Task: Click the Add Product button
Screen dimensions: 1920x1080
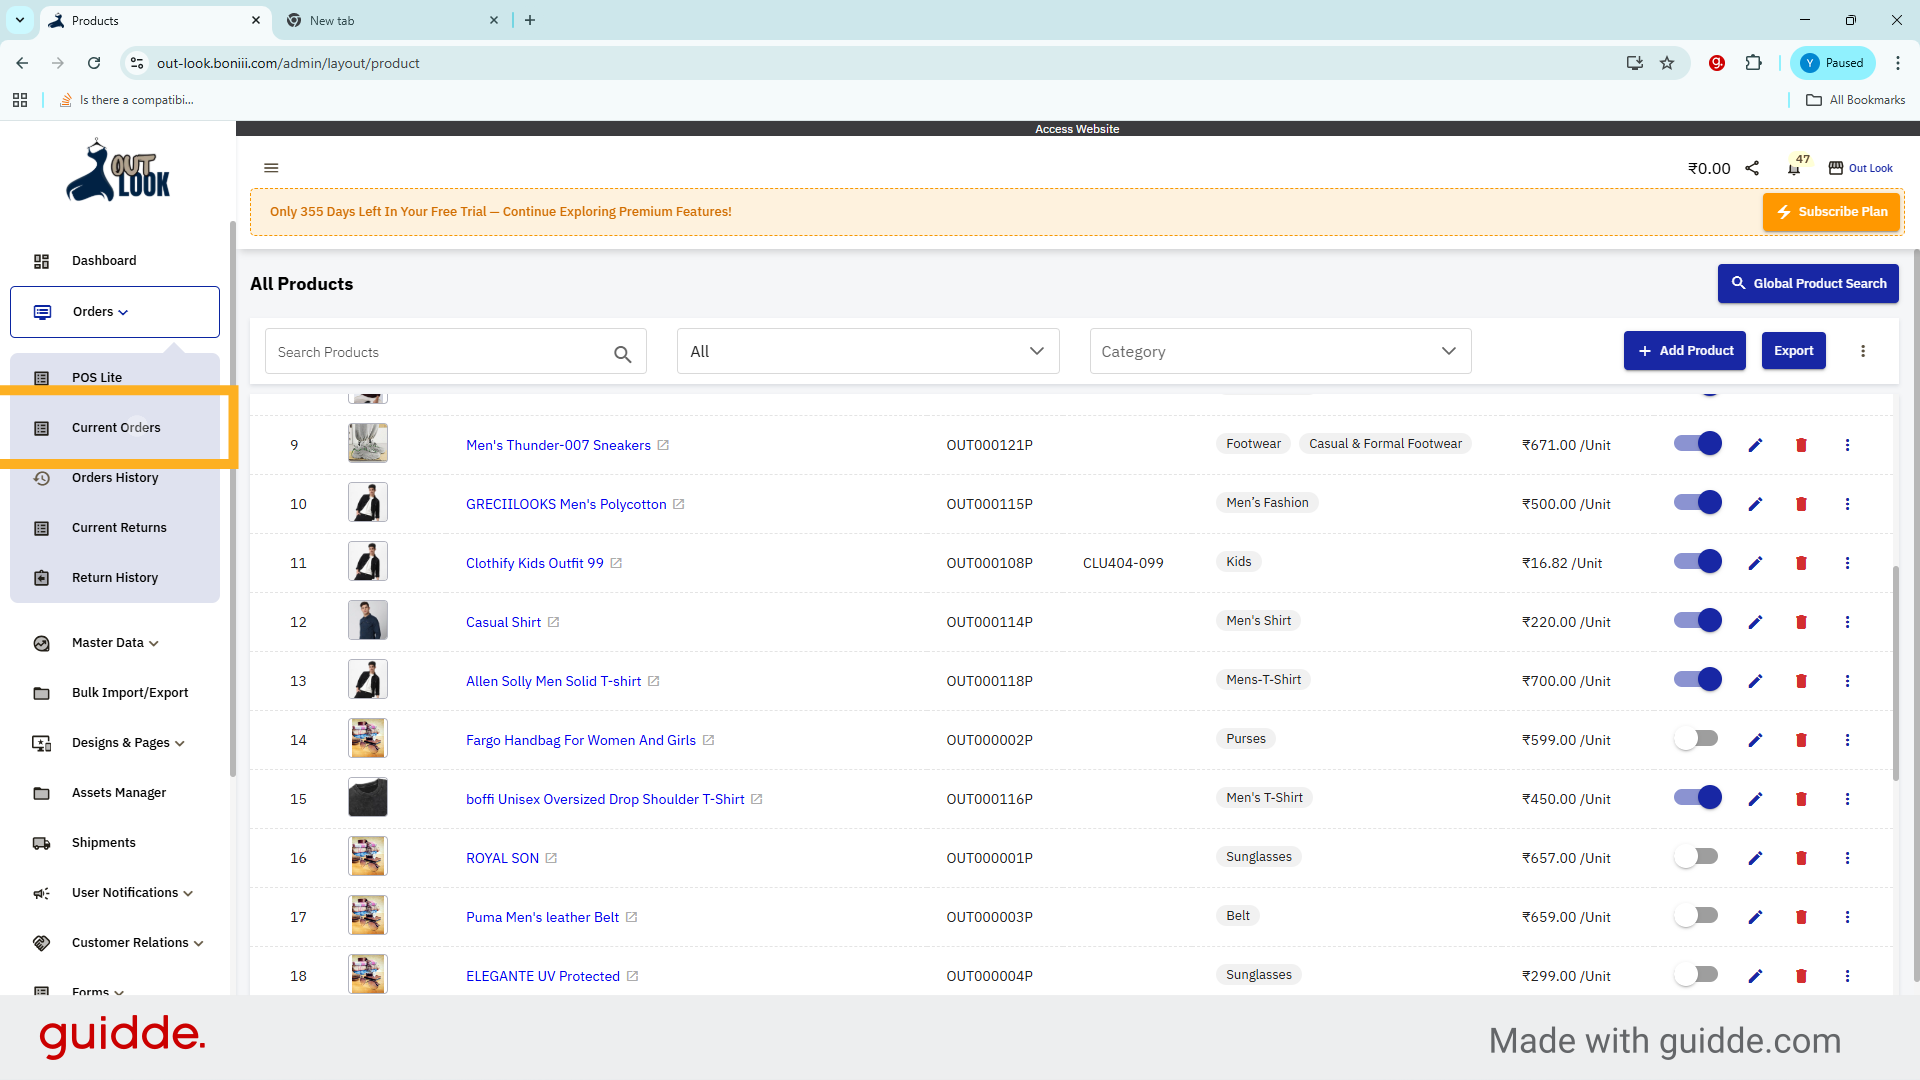Action: (x=1684, y=351)
